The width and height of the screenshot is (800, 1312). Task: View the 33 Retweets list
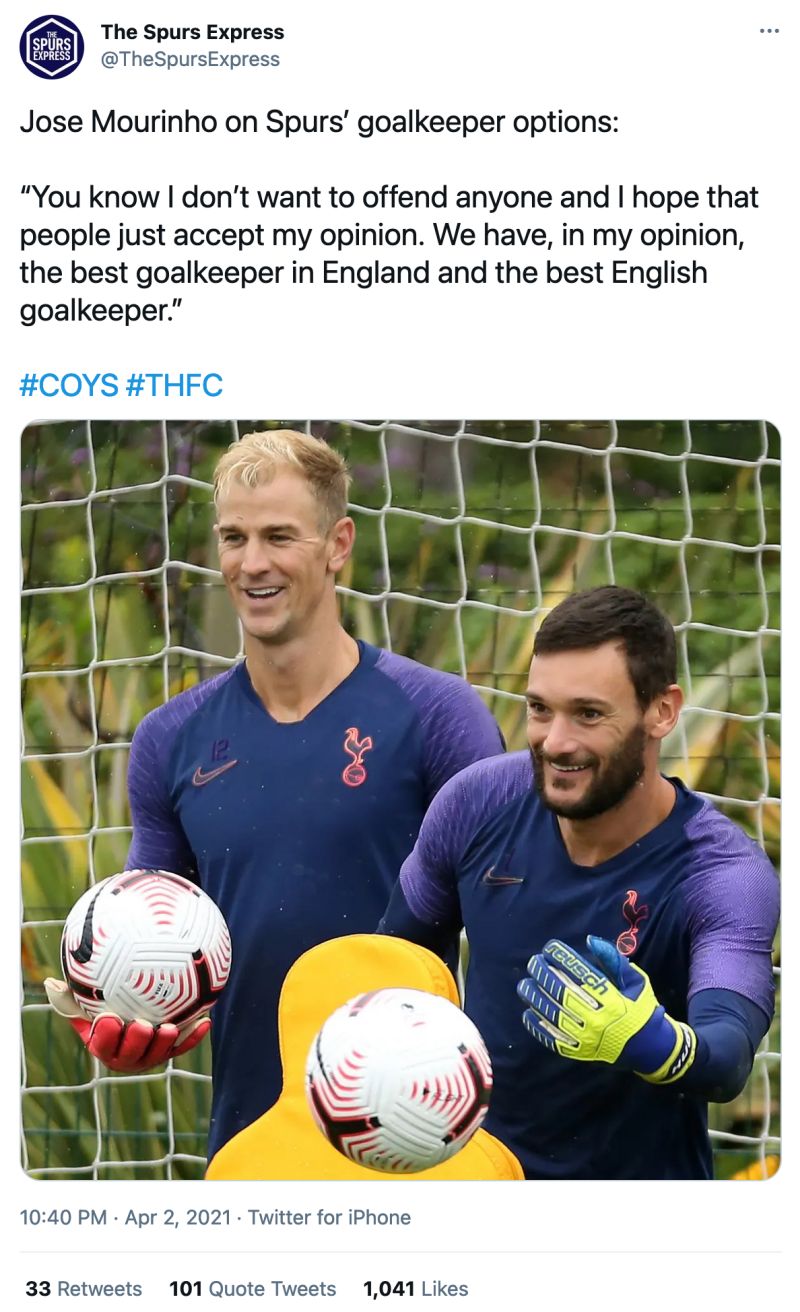coord(84,1289)
